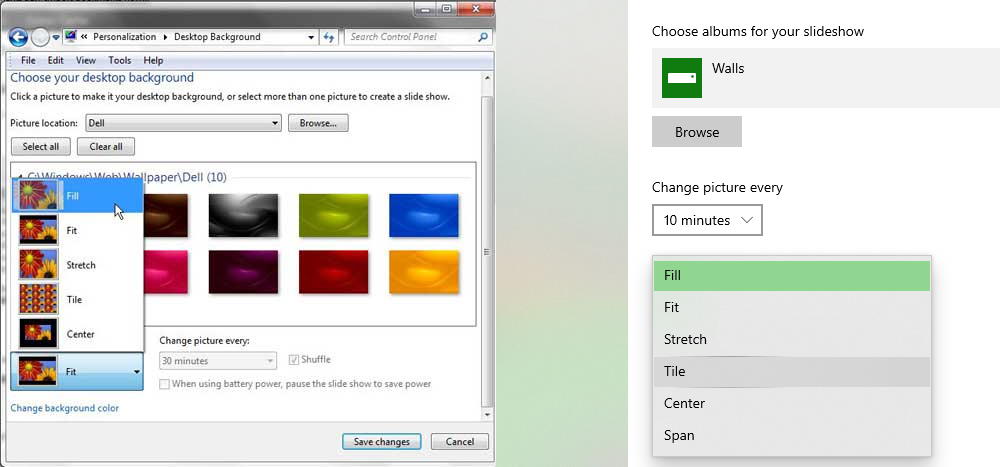
Task: Open the Tools menu
Action: 119,60
